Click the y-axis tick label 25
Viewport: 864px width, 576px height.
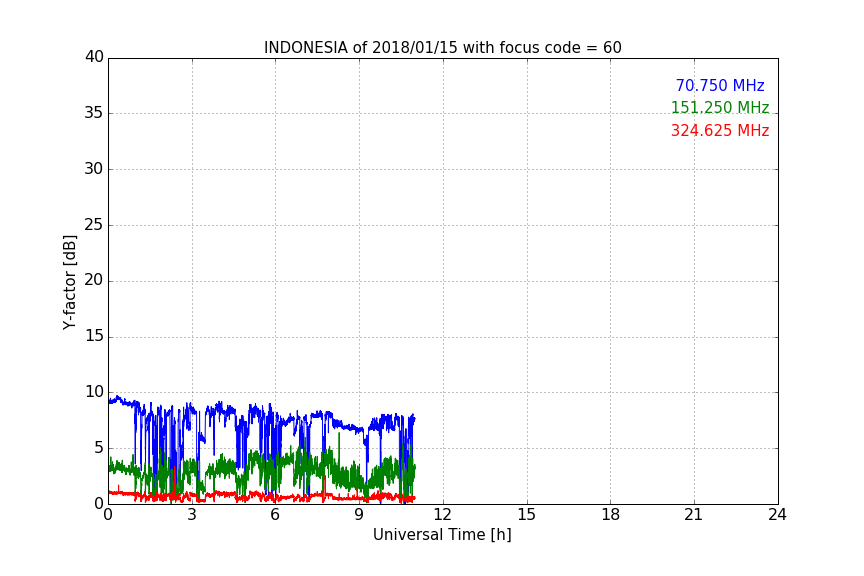(x=94, y=225)
